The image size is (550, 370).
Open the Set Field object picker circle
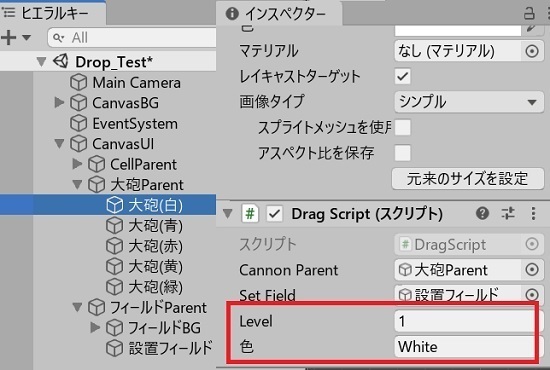click(x=532, y=295)
